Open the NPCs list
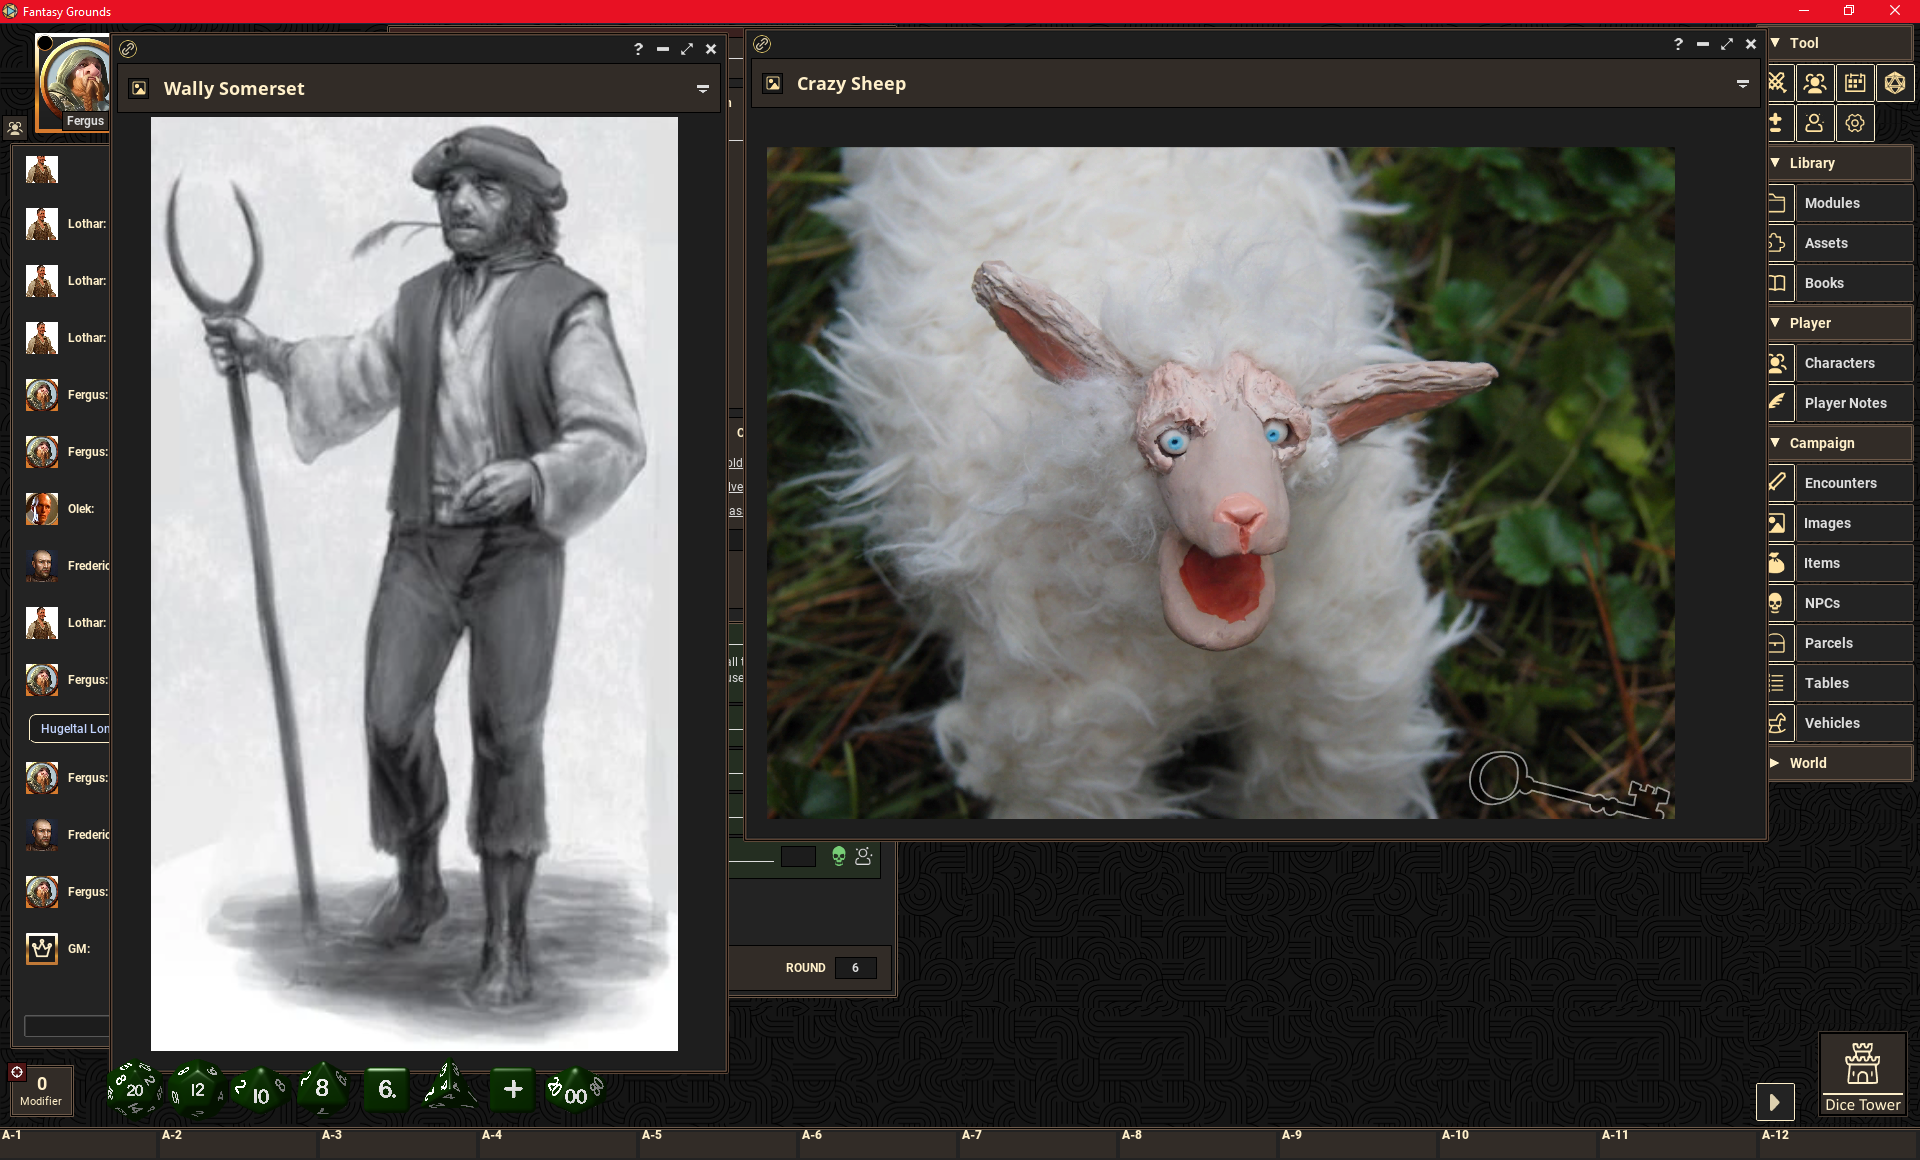The height and width of the screenshot is (1160, 1920). [1822, 603]
